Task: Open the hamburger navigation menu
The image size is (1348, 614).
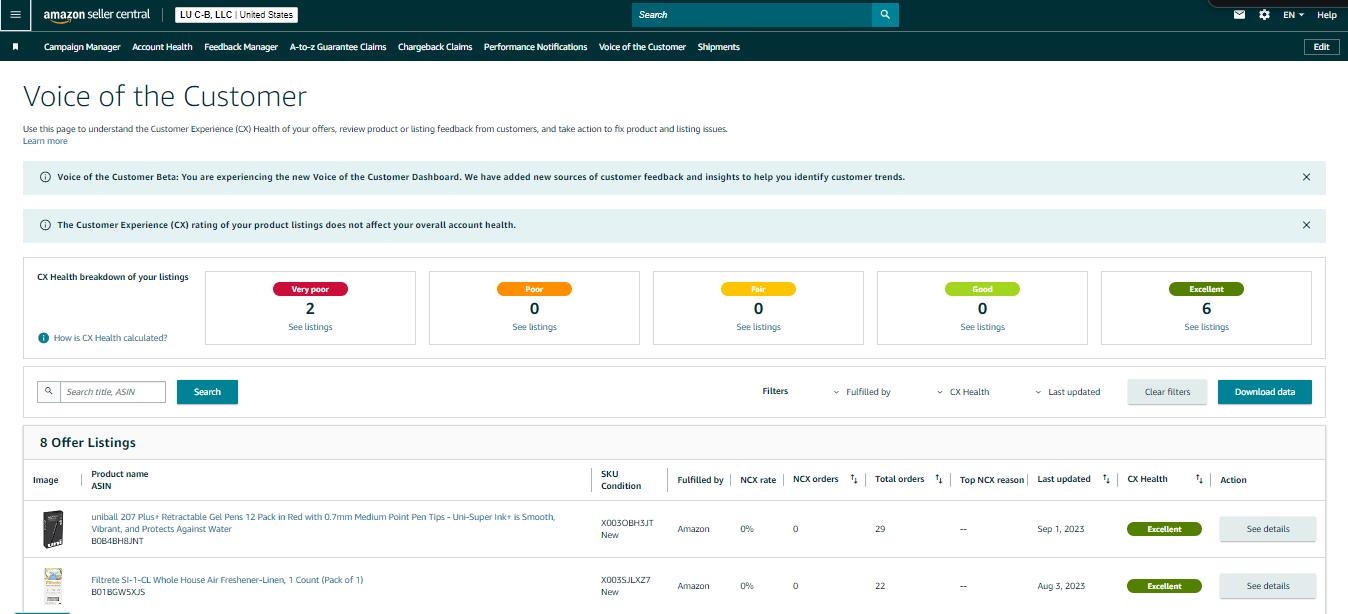Action: tap(15, 15)
